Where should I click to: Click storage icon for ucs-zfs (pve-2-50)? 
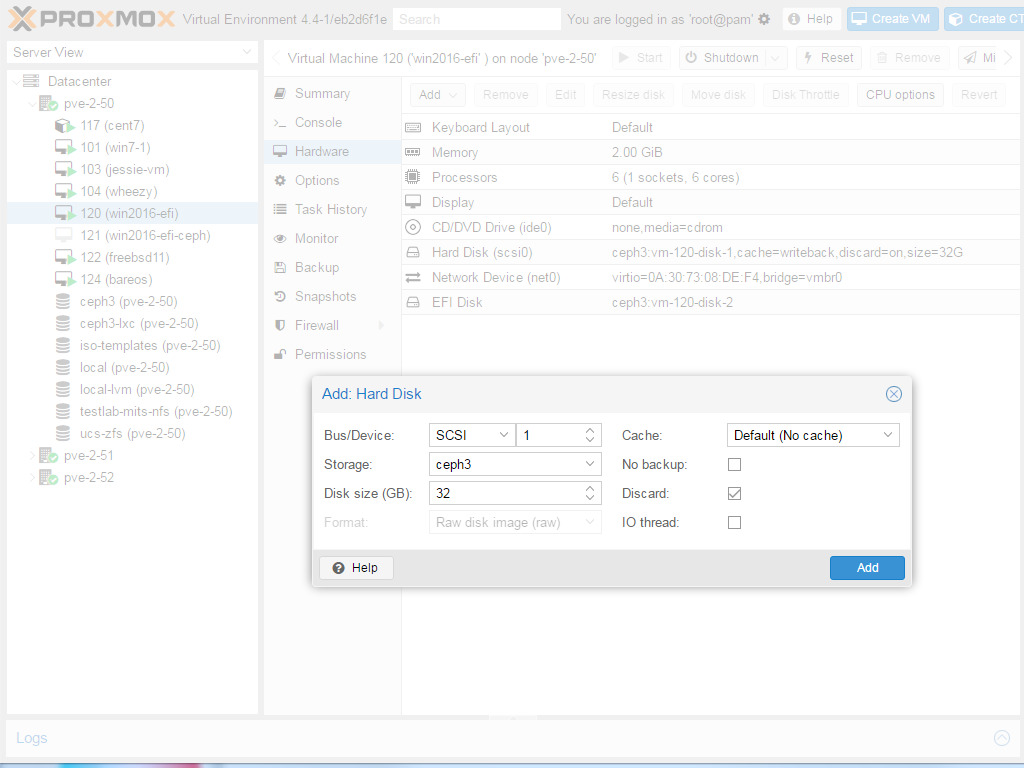63,433
